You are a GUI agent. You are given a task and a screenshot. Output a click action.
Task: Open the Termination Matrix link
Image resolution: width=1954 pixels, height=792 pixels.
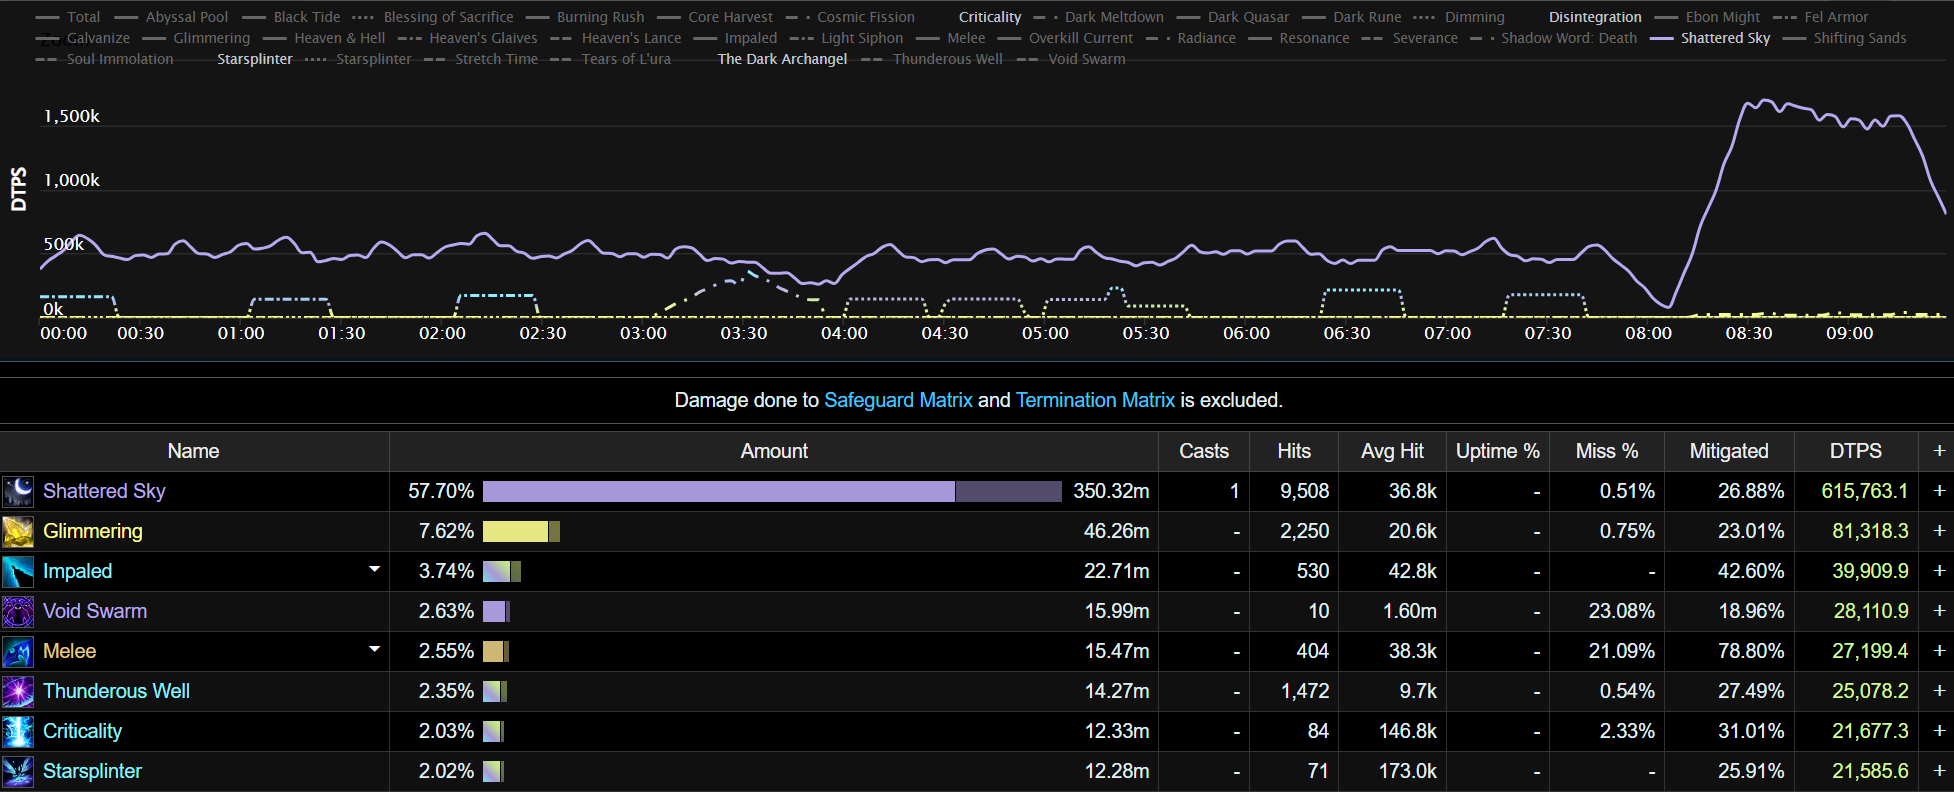point(1095,400)
